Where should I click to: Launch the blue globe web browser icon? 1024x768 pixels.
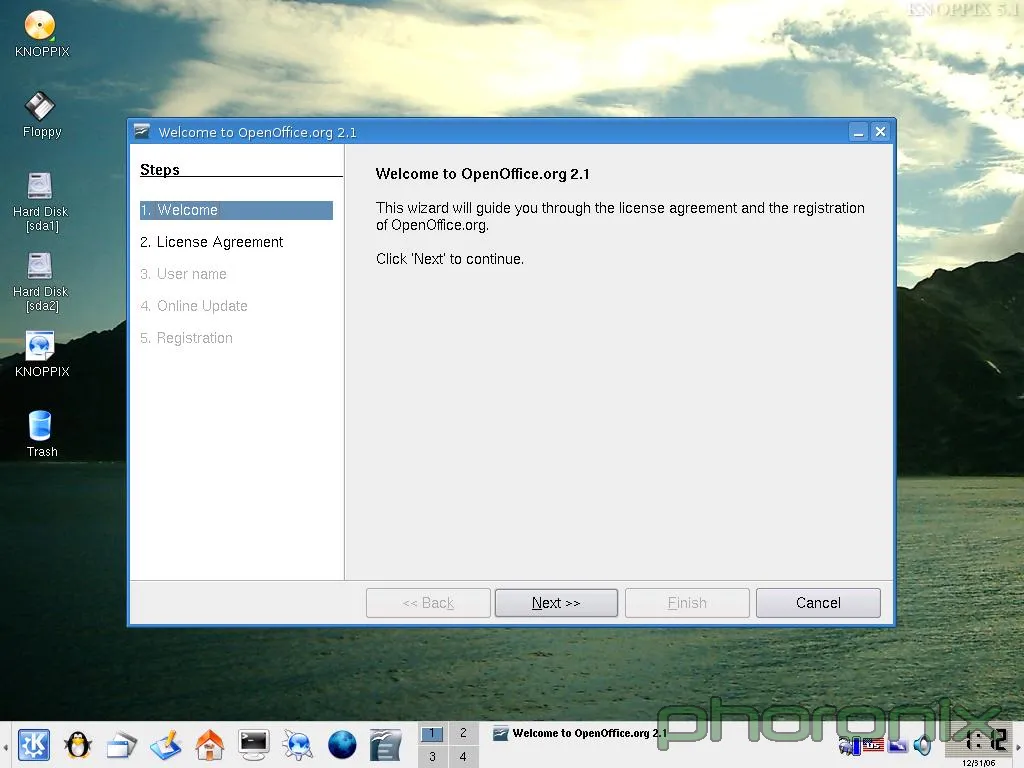pyautogui.click(x=342, y=745)
